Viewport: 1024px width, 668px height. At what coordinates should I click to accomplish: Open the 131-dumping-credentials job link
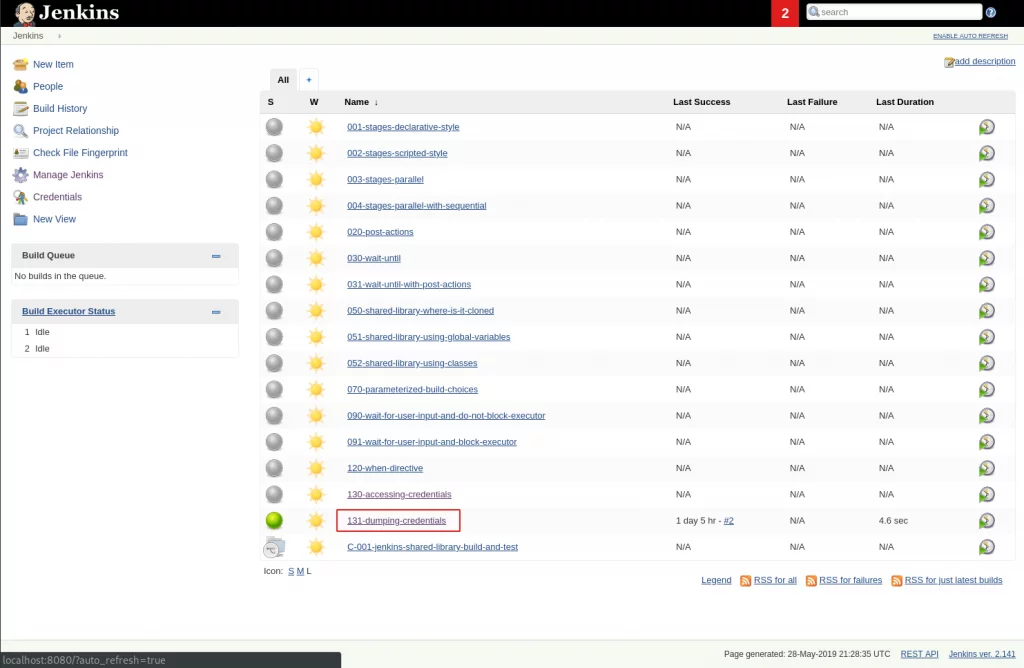coord(396,520)
